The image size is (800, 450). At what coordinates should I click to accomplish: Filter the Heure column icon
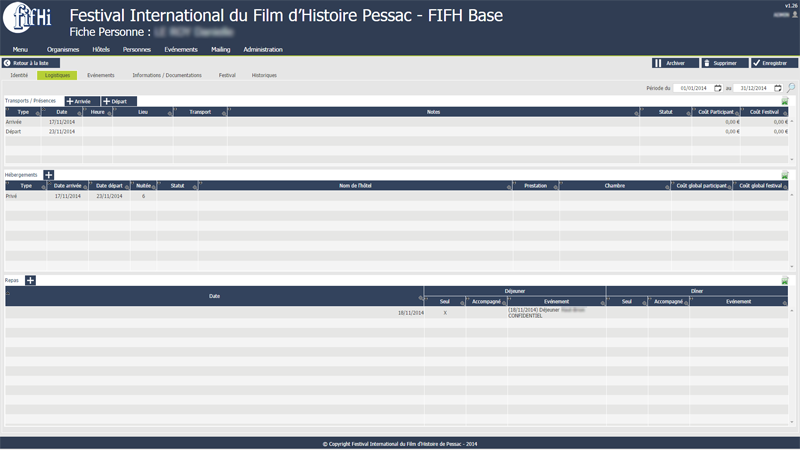tap(109, 113)
